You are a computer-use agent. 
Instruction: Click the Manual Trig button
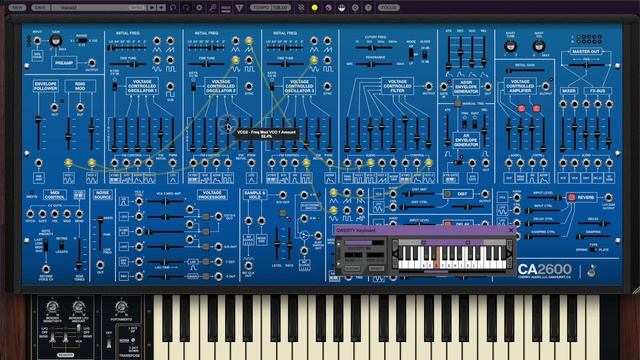(x=458, y=104)
